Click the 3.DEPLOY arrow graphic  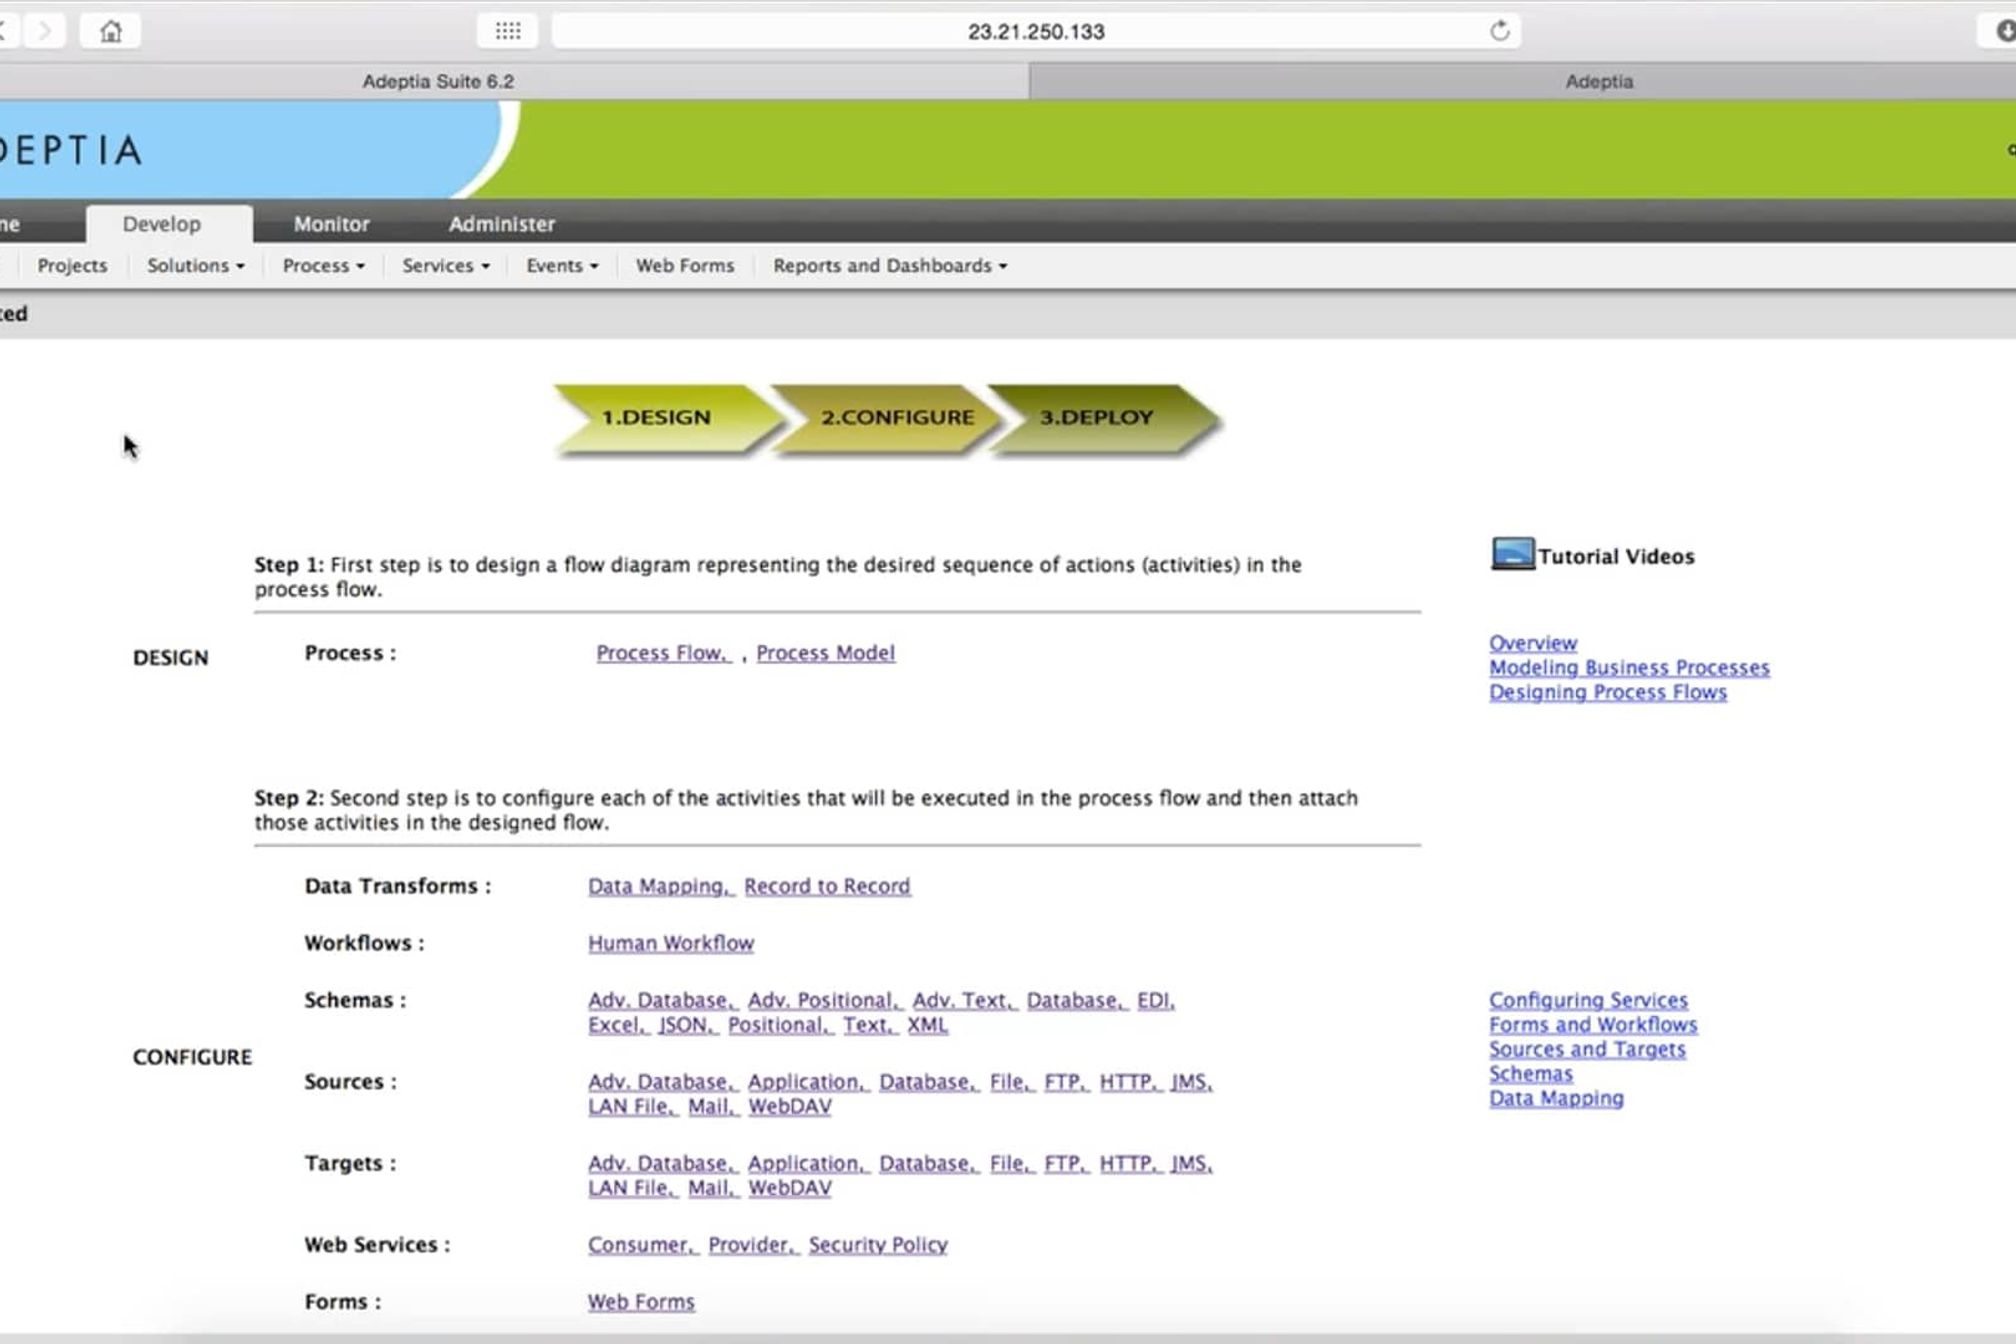1097,418
